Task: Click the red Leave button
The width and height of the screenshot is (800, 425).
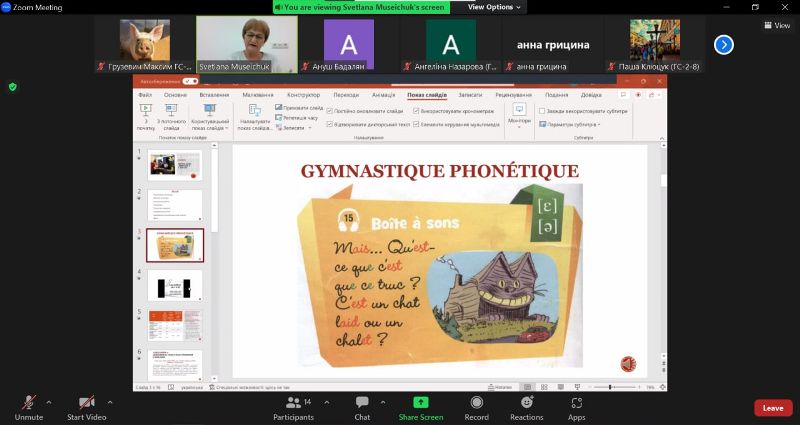Action: point(773,408)
